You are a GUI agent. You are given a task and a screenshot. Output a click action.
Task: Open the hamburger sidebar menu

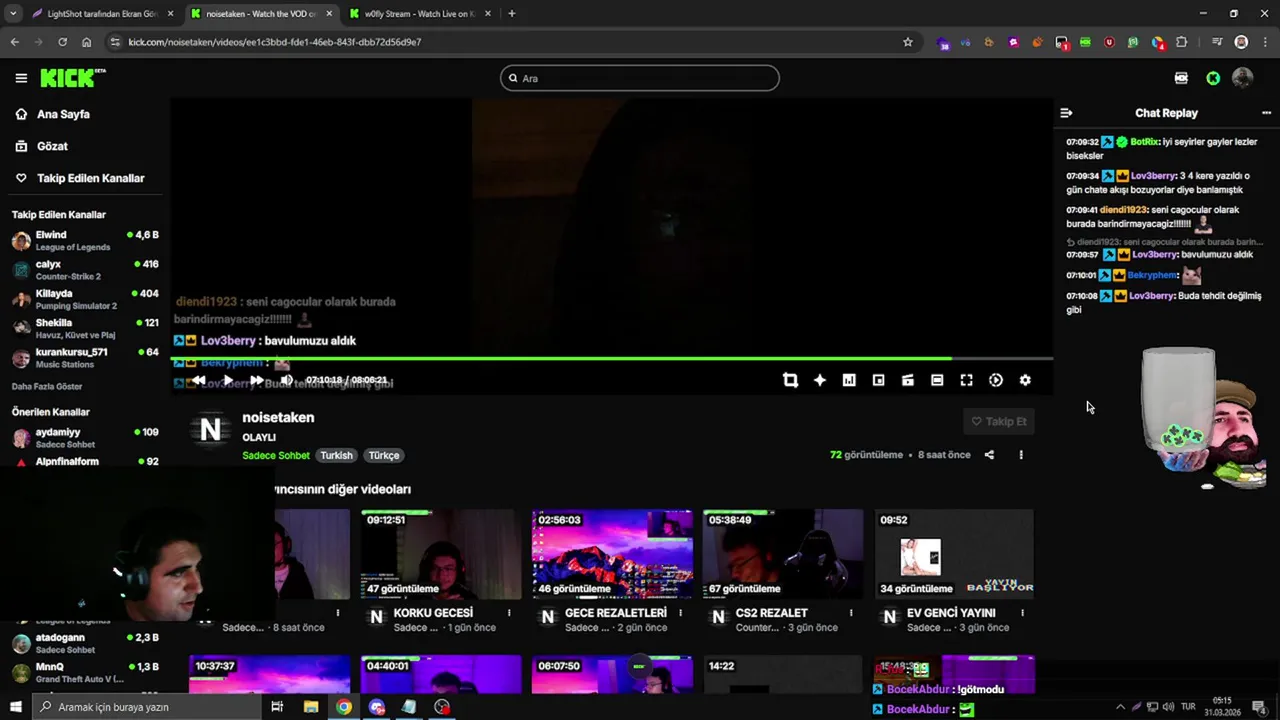tap(21, 78)
